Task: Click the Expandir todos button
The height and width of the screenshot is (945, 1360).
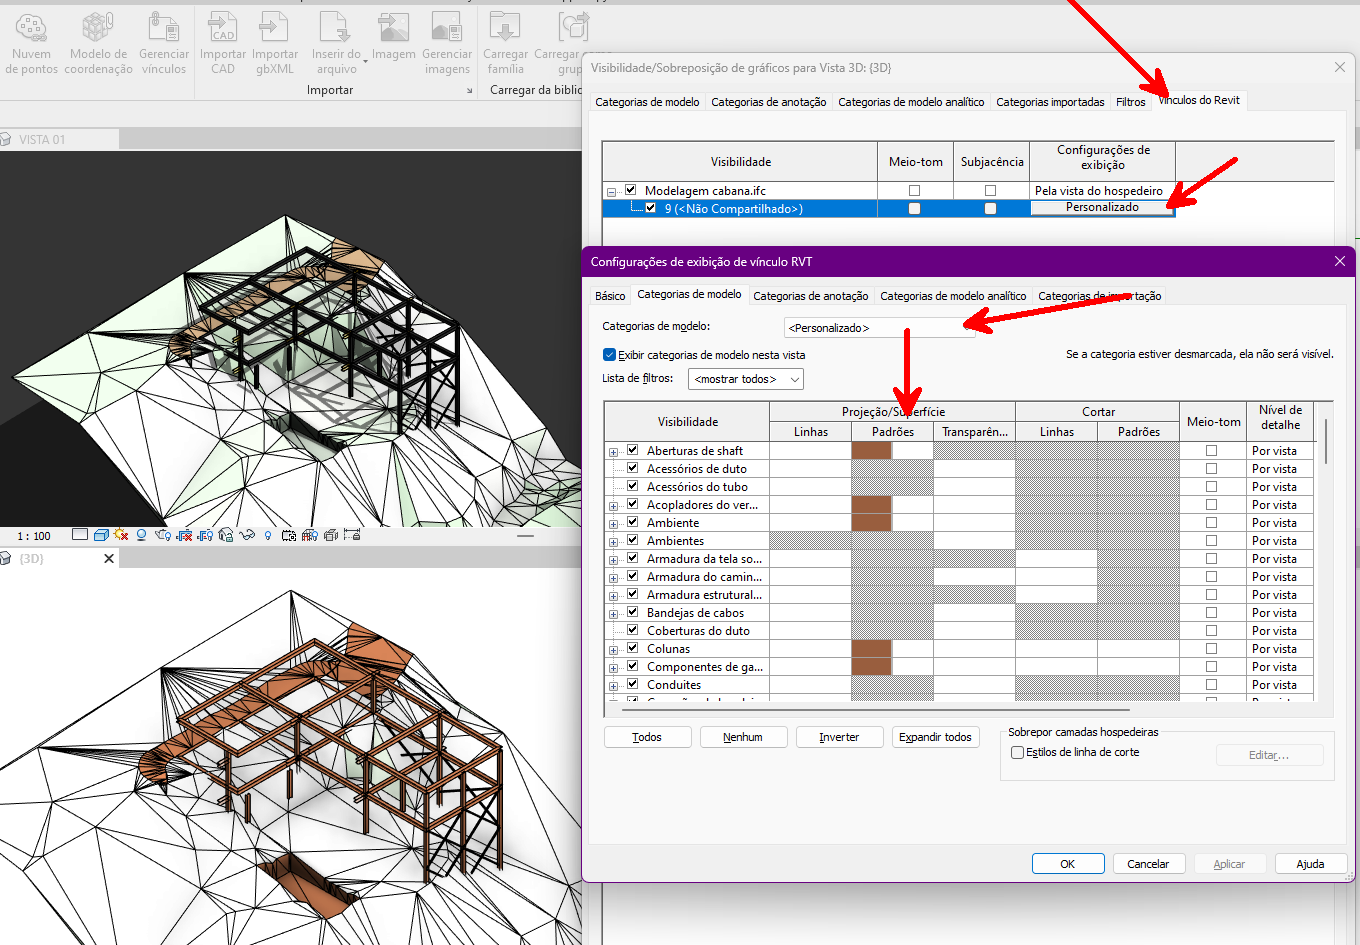Action: pyautogui.click(x=935, y=736)
